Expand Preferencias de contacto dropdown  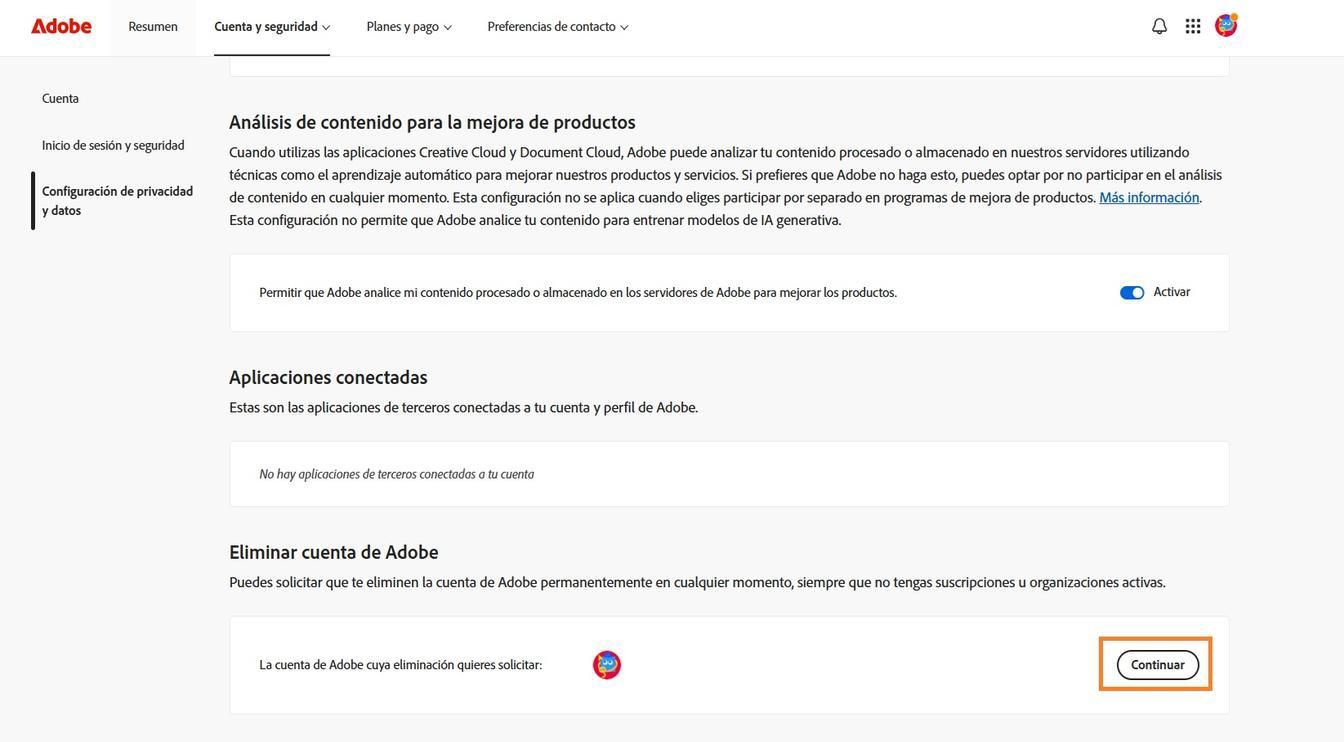click(x=558, y=27)
